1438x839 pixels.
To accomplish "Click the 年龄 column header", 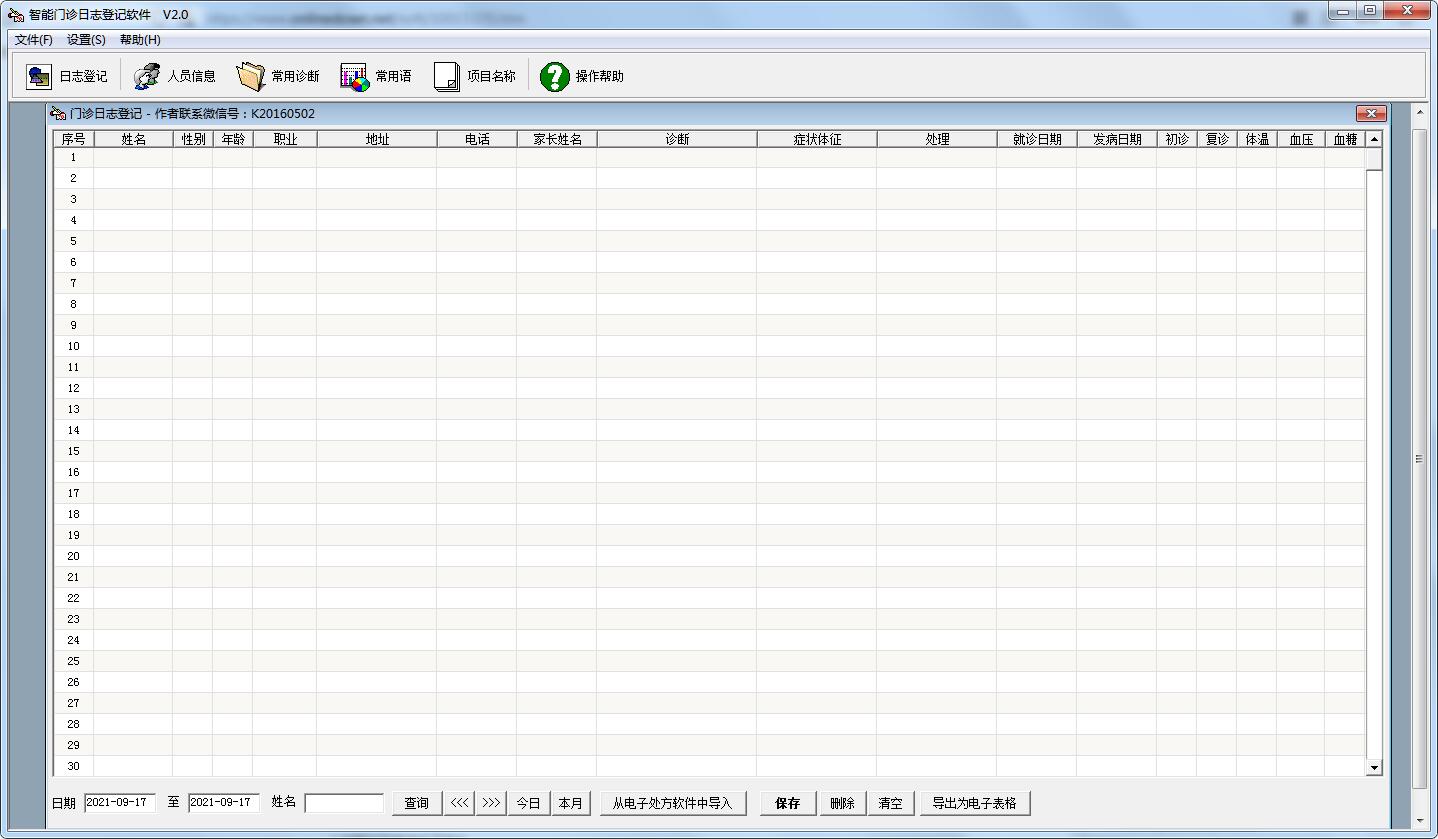I will (233, 139).
